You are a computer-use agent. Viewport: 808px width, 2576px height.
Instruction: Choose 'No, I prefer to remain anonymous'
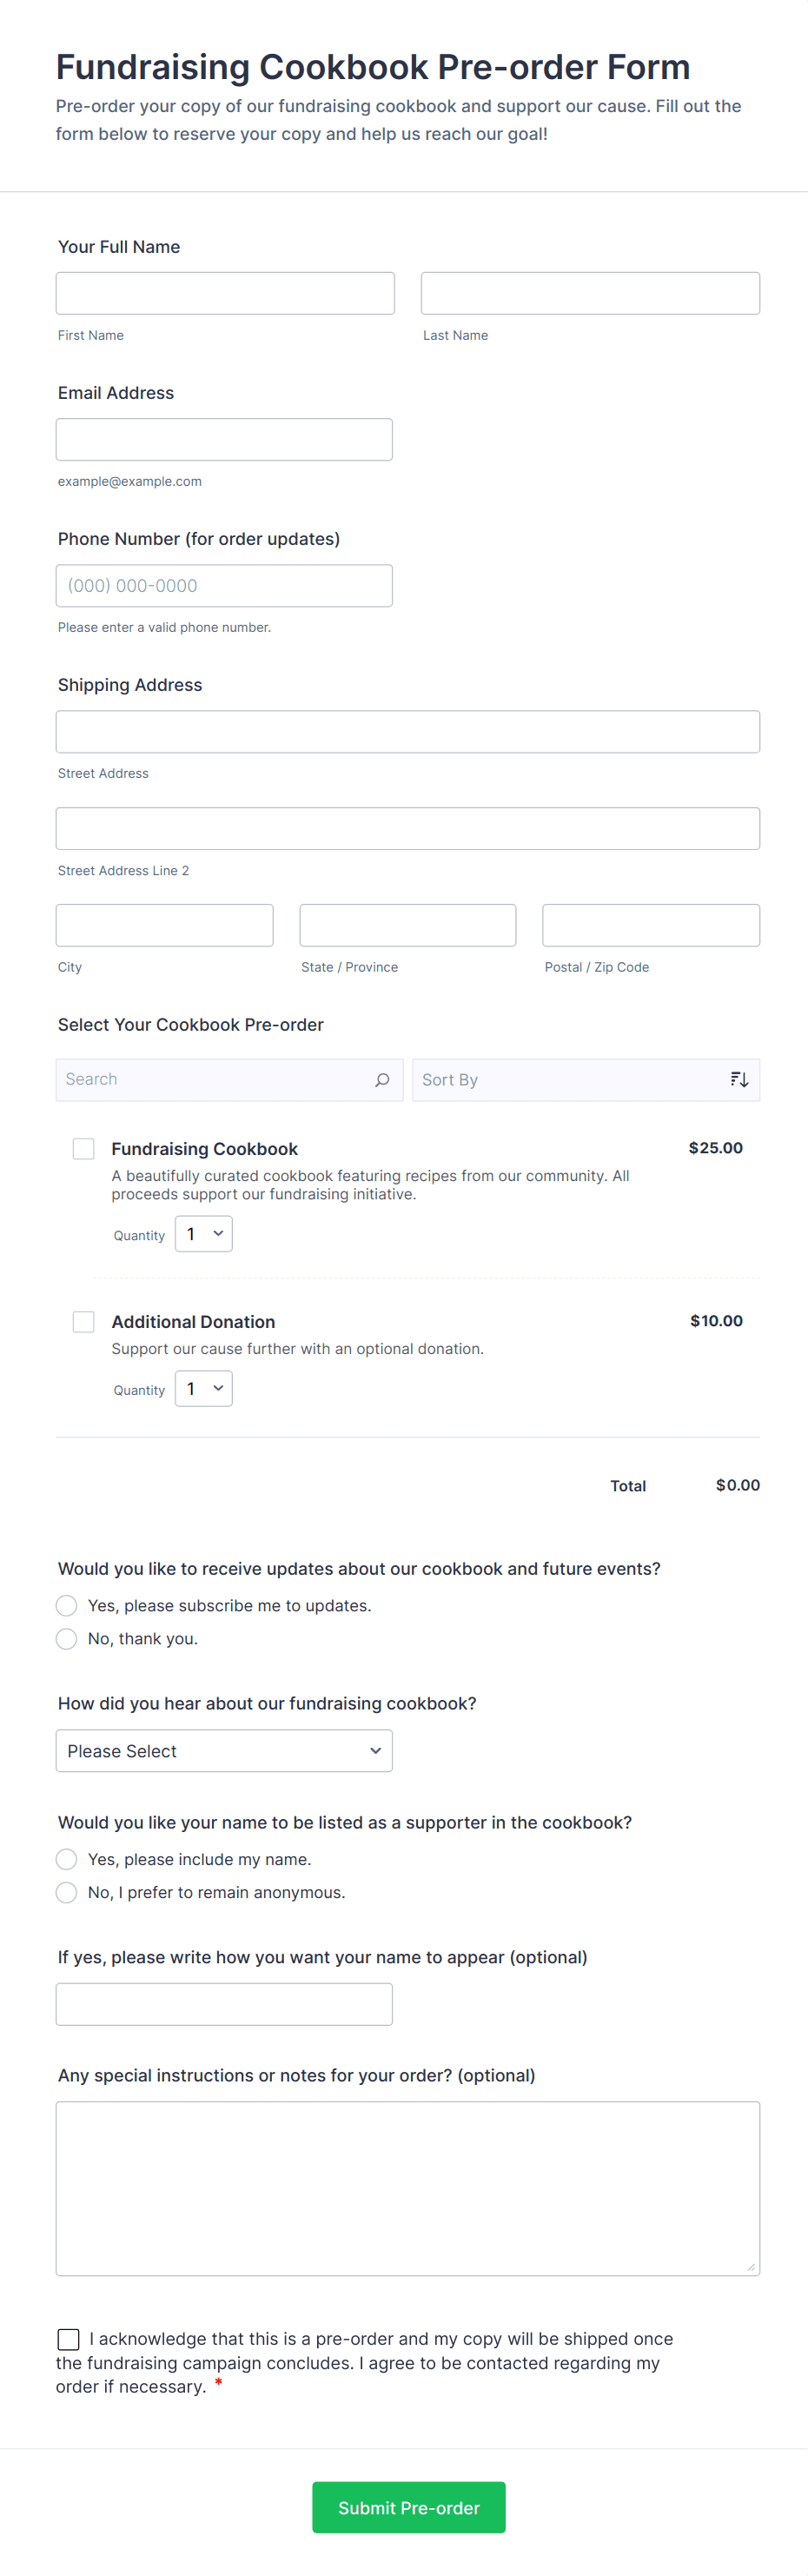pyautogui.click(x=67, y=1893)
